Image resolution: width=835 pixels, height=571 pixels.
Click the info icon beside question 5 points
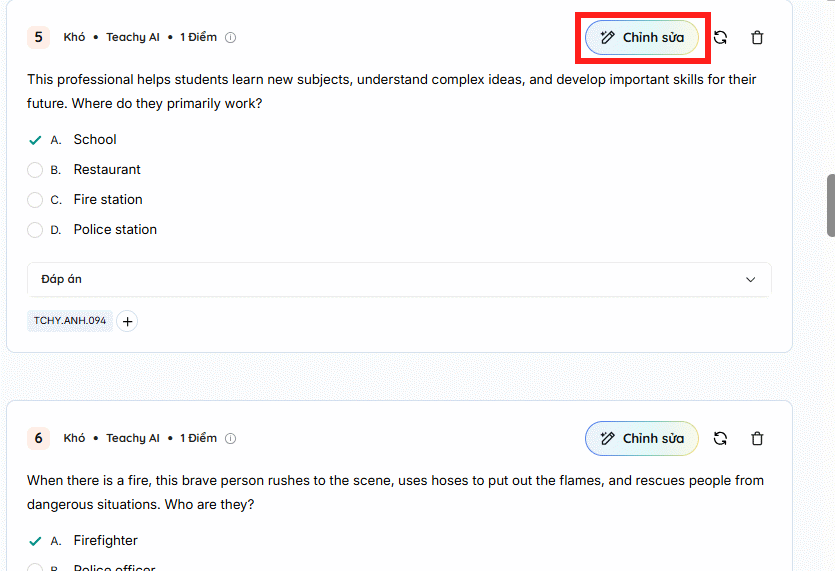tap(231, 38)
